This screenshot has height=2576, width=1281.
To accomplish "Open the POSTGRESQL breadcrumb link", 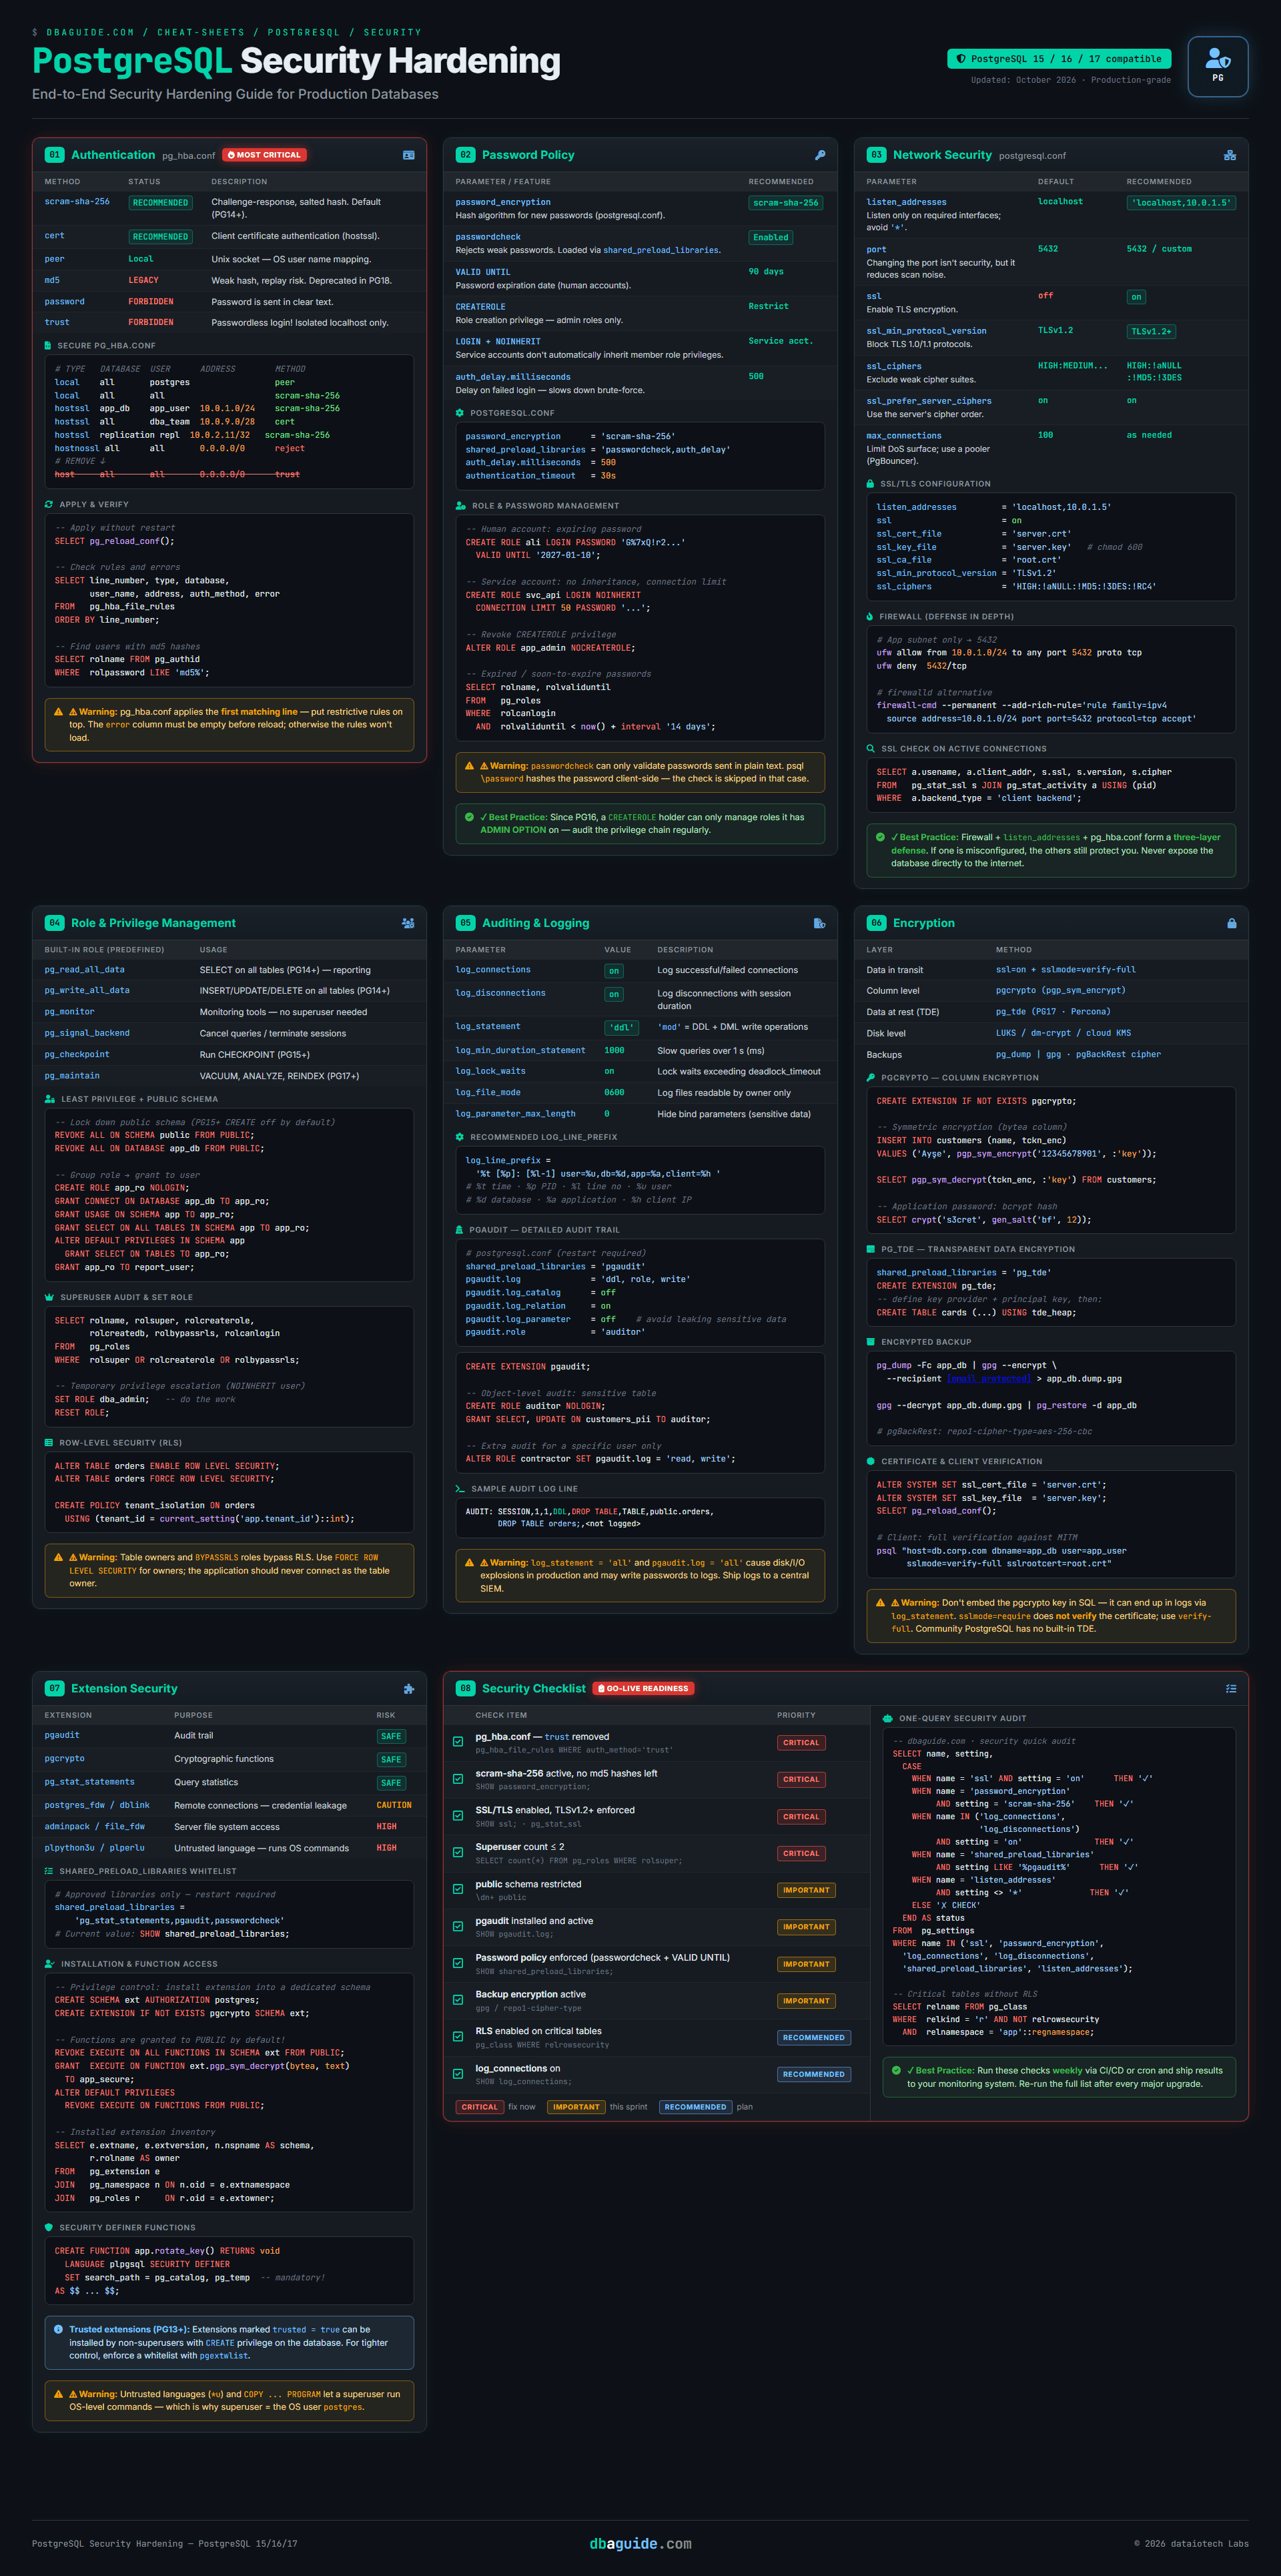I will point(303,32).
